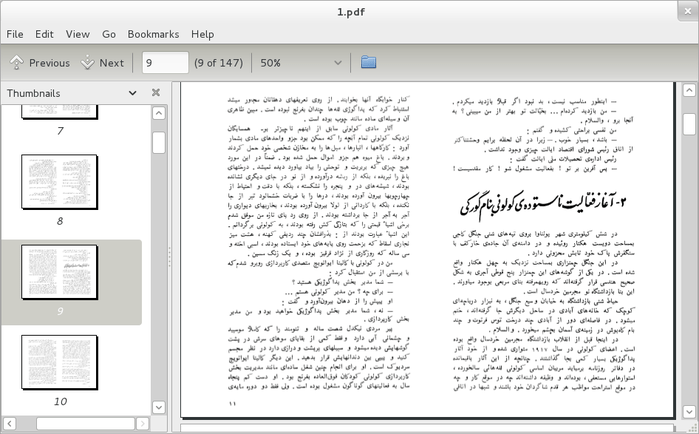Select the page 8 thumbnail
This screenshot has width=699, height=434.
coord(60,181)
